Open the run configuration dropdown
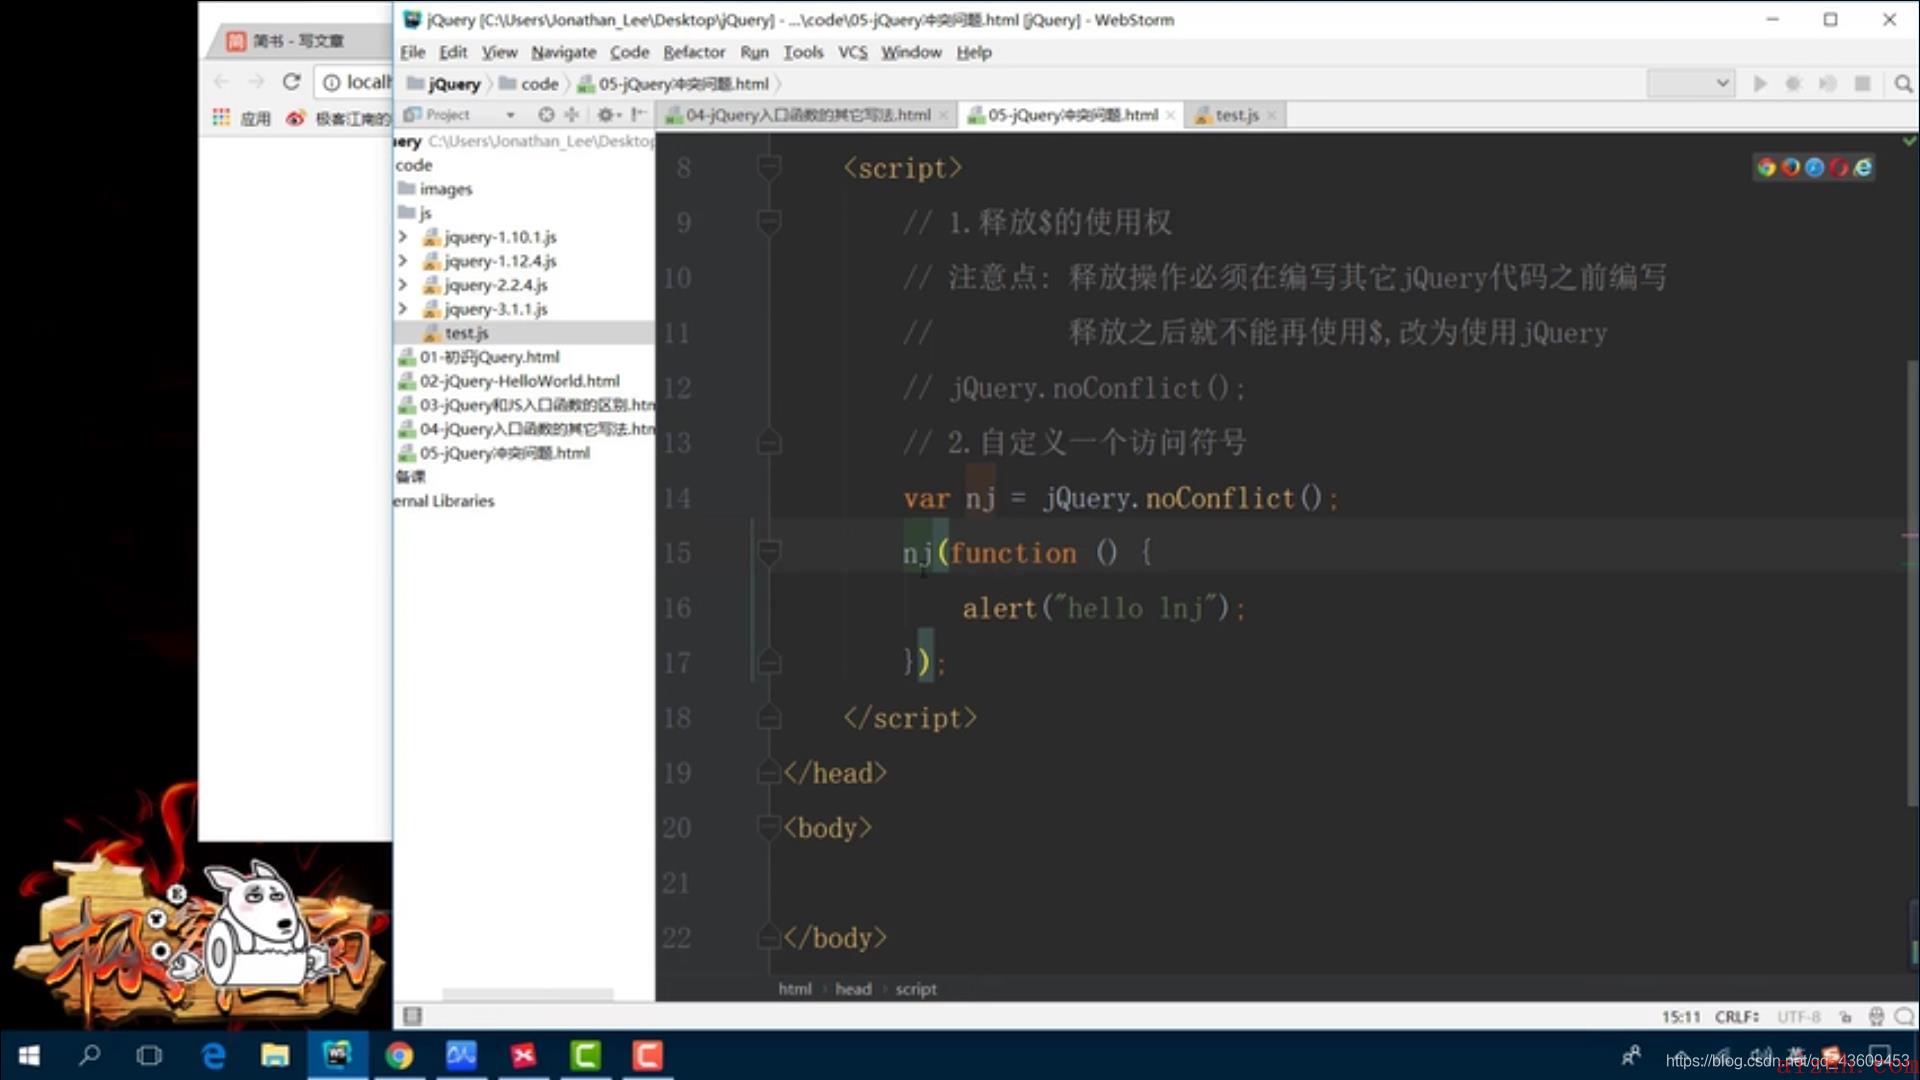The height and width of the screenshot is (1080, 1920). [1691, 84]
